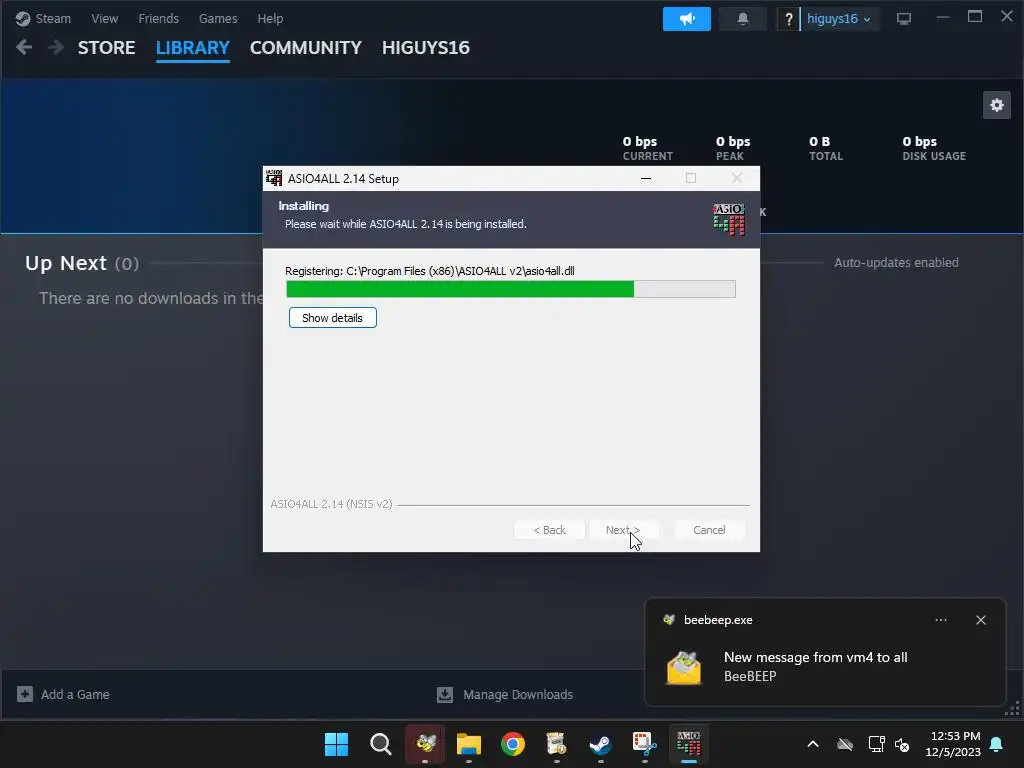Click the question mark help icon
Viewport: 1024px width, 768px height.
click(788, 19)
